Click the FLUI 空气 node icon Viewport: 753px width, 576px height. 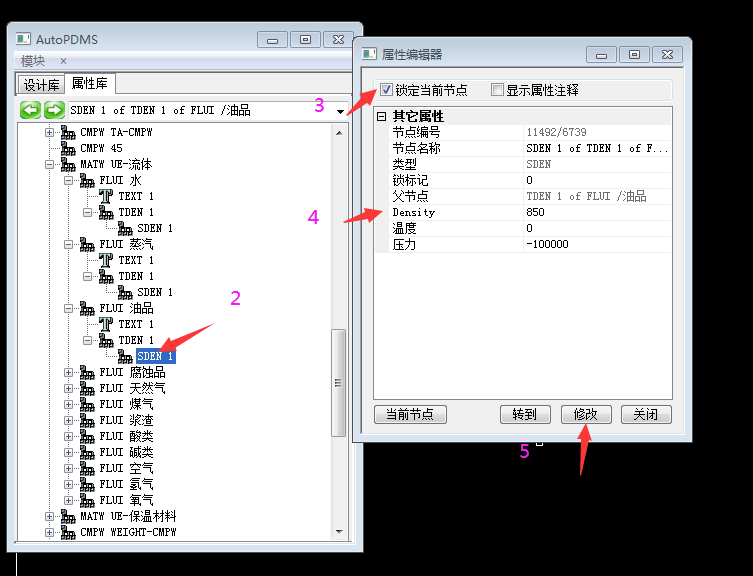87,468
